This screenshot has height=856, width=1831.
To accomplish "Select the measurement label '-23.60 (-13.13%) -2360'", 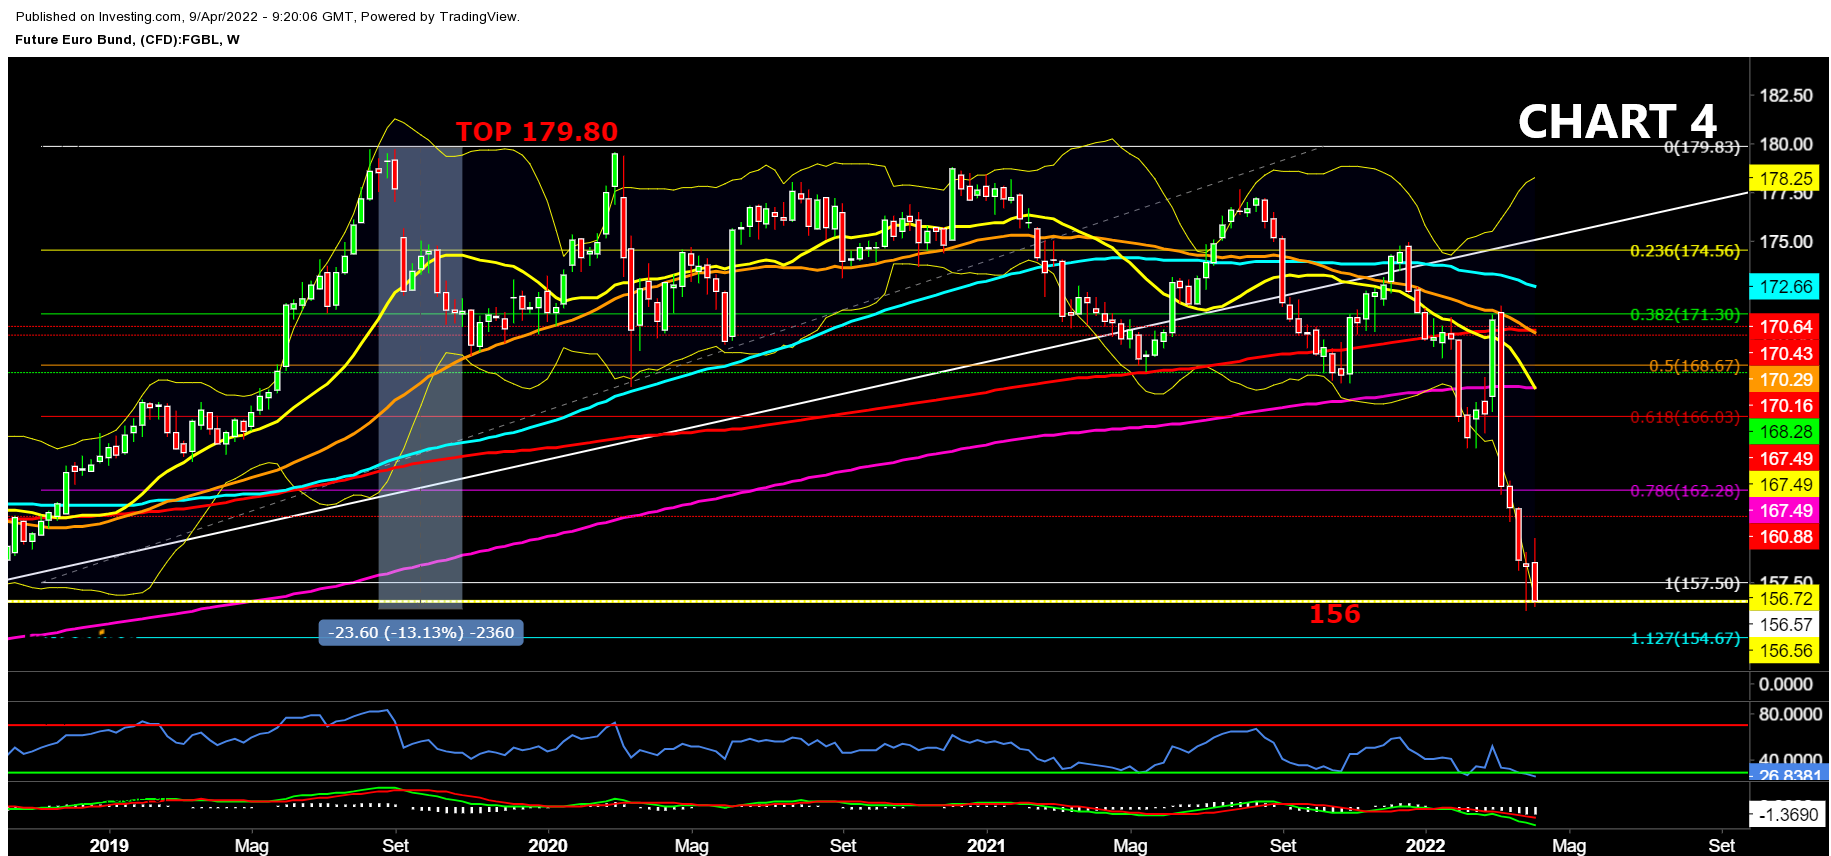I will pyautogui.click(x=421, y=632).
